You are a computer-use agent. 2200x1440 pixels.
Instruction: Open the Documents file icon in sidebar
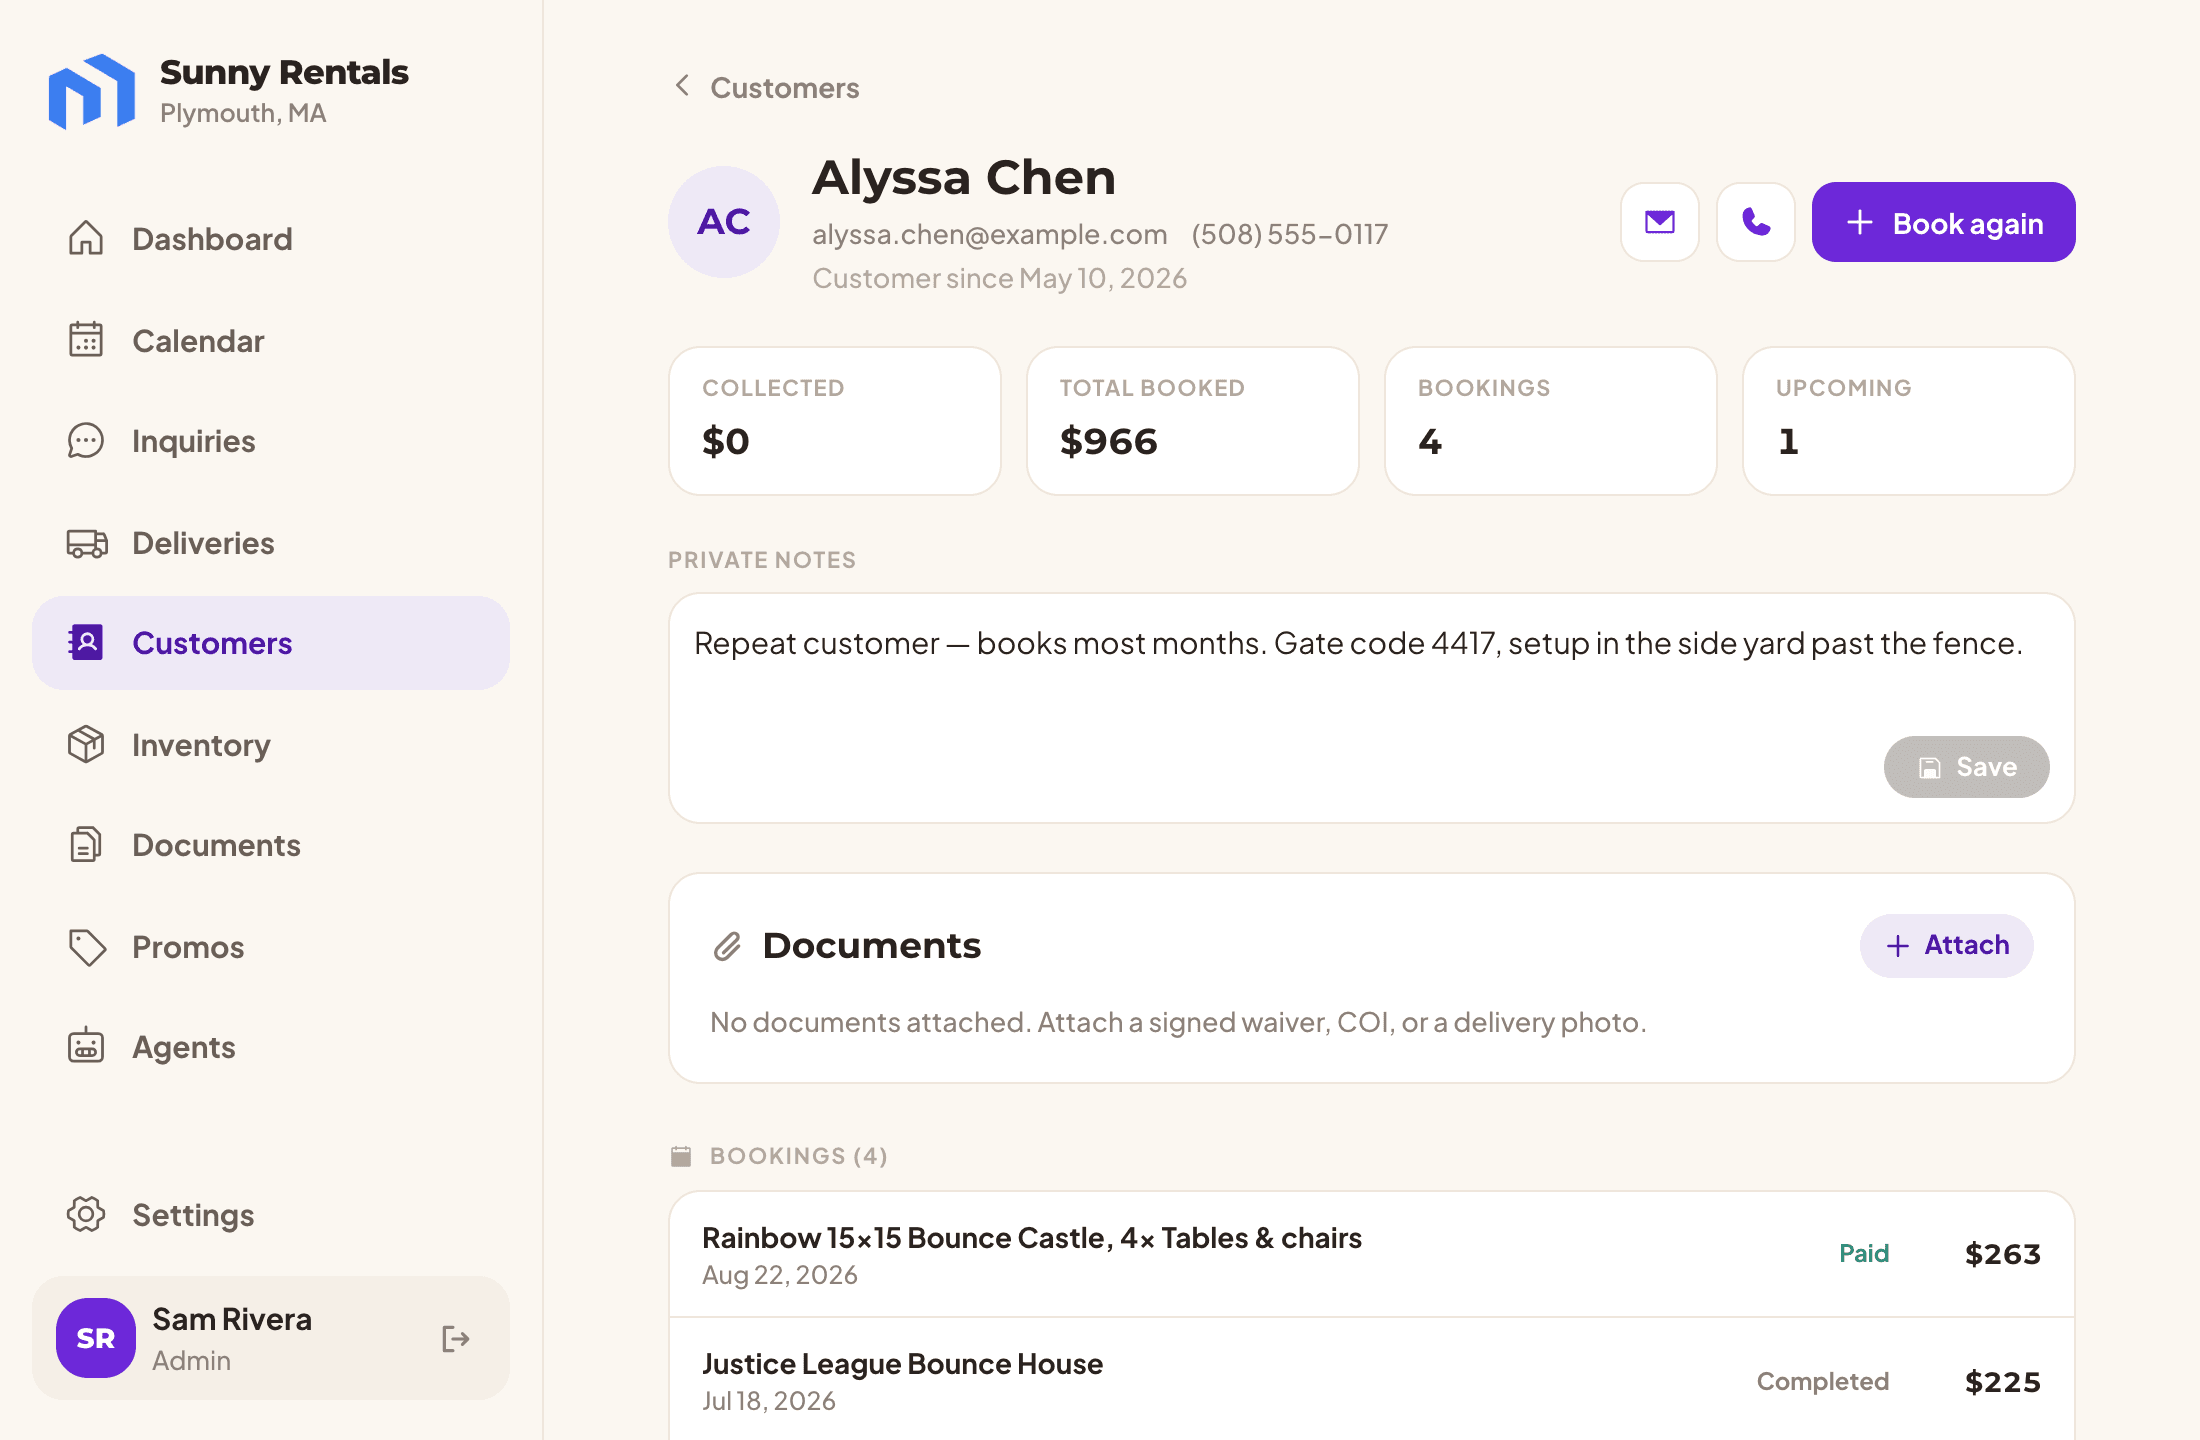pos(86,845)
